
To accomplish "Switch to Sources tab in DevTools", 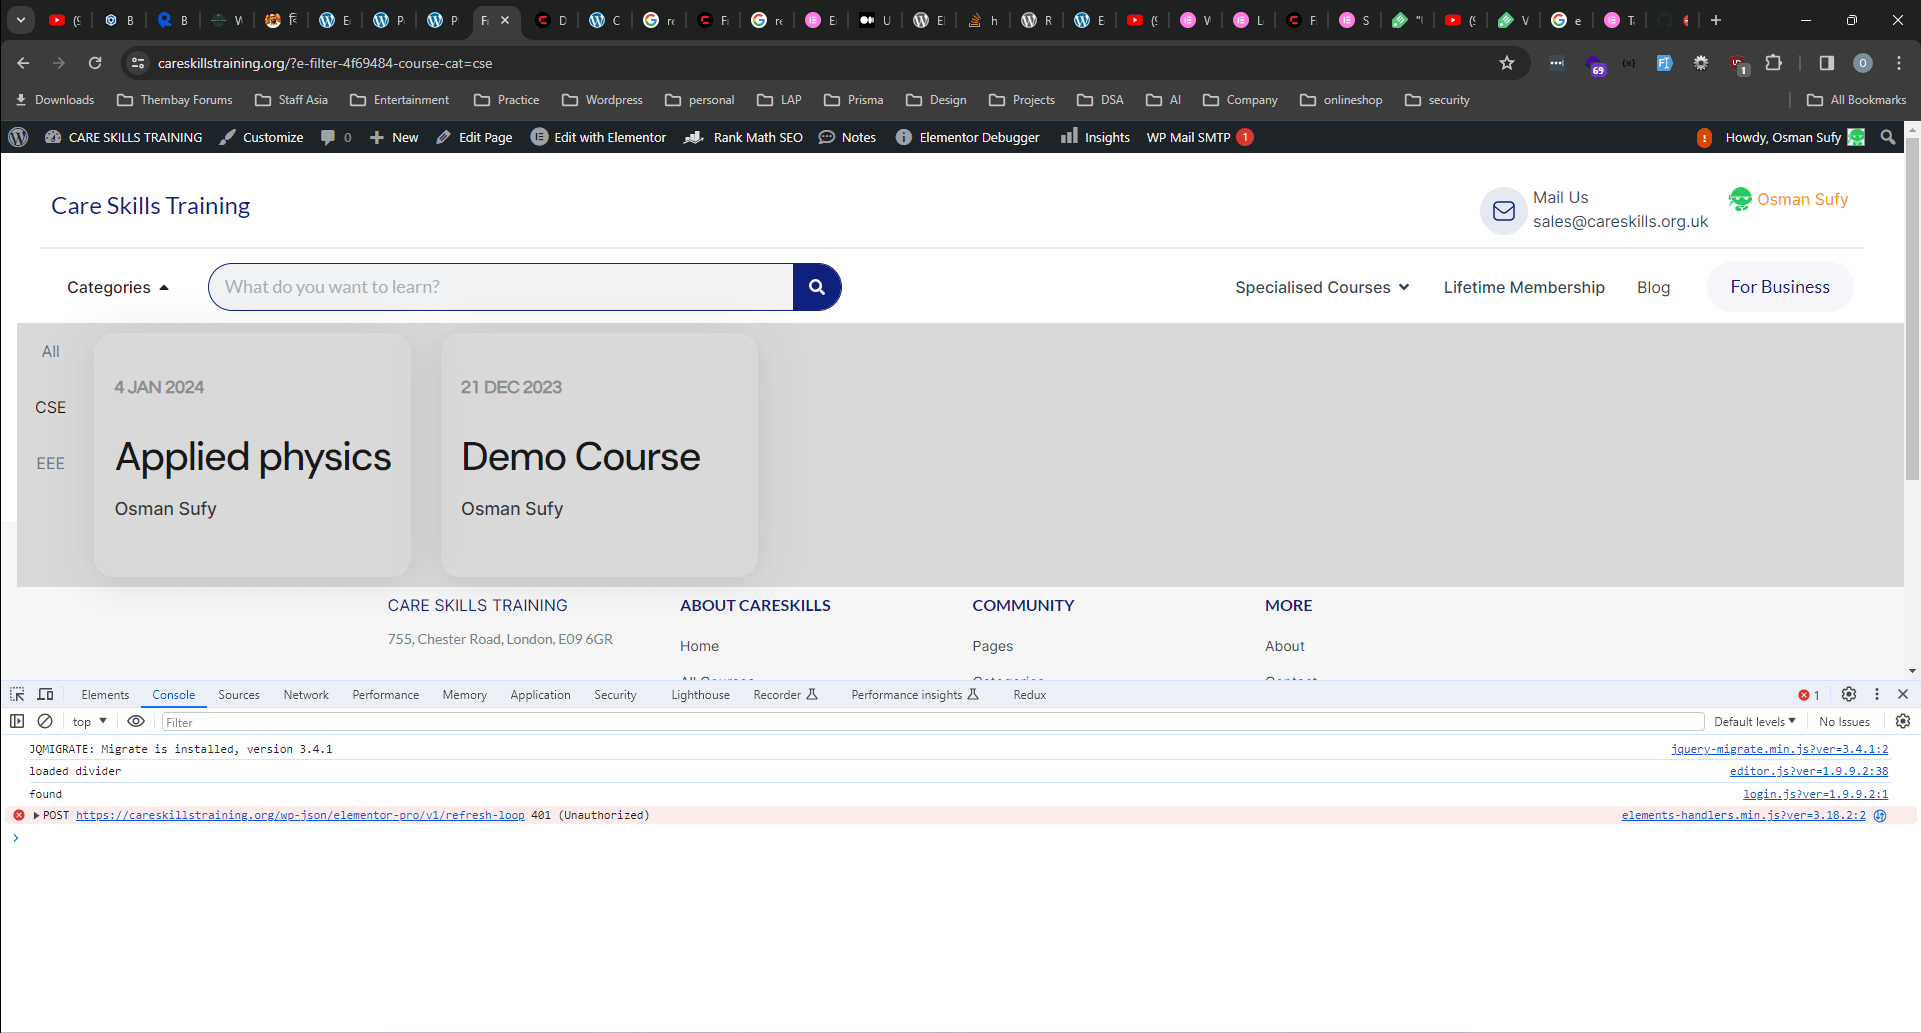I will [x=239, y=695].
